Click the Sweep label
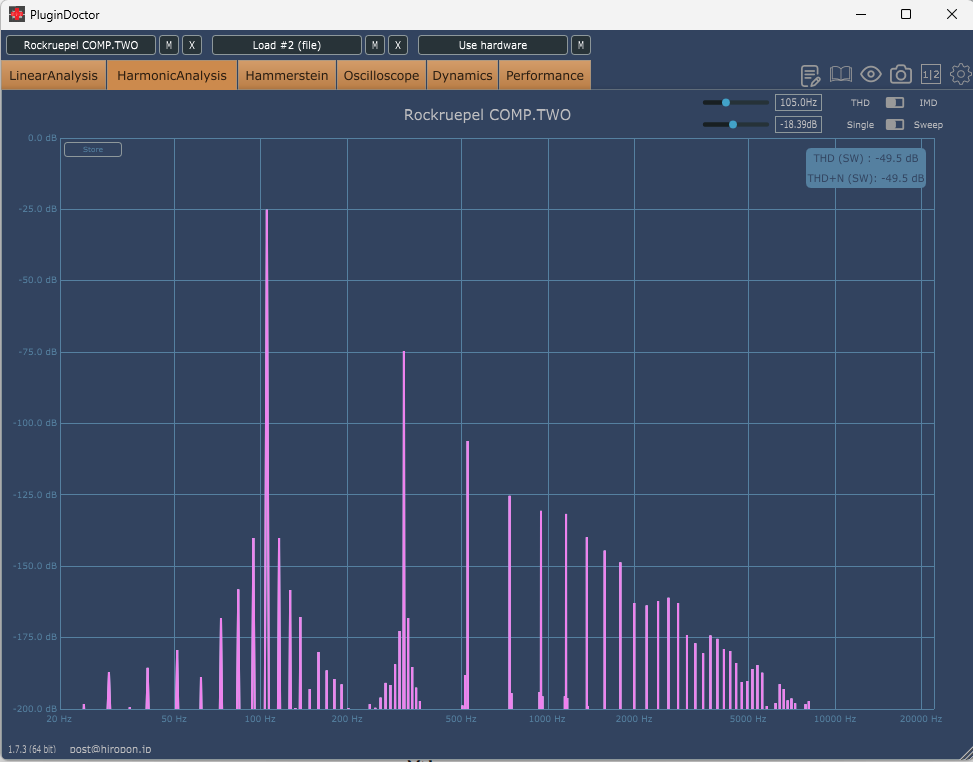 tap(928, 125)
